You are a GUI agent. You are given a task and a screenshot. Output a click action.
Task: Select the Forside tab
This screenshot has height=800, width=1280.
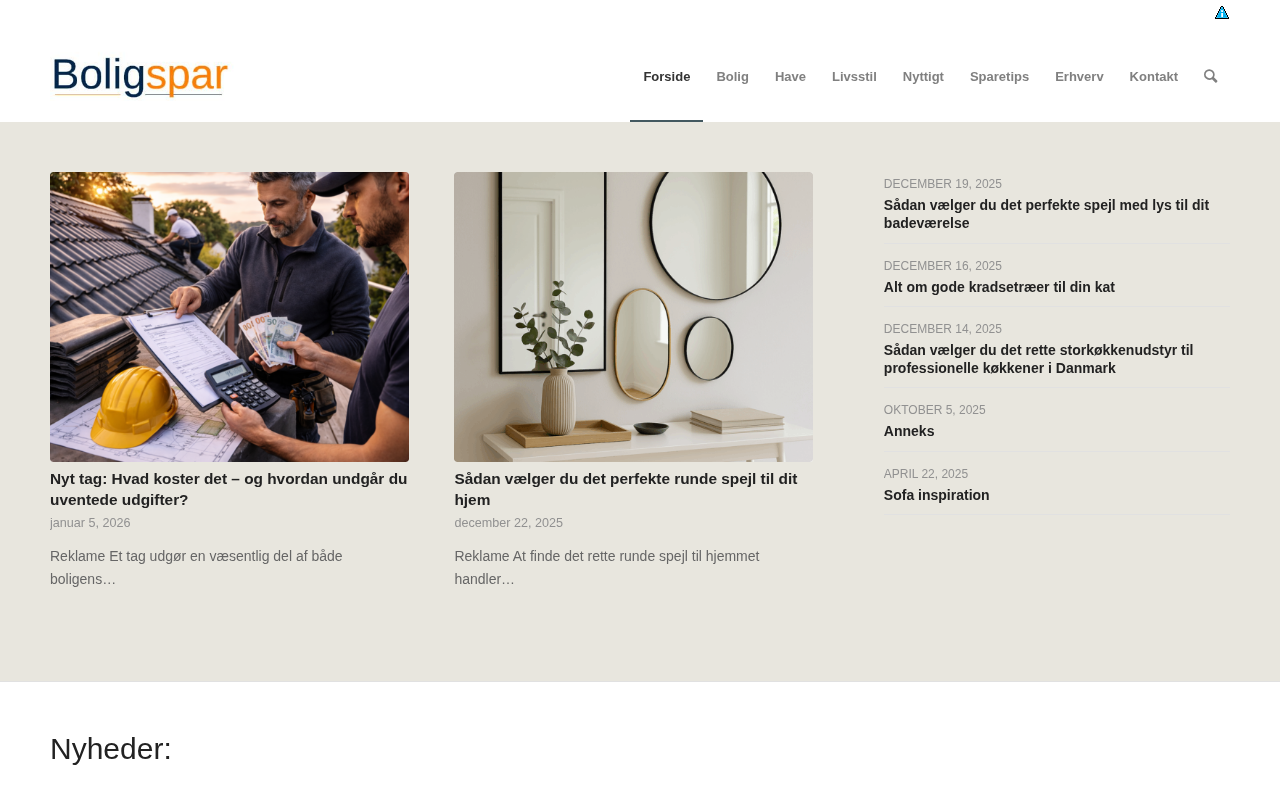666,77
